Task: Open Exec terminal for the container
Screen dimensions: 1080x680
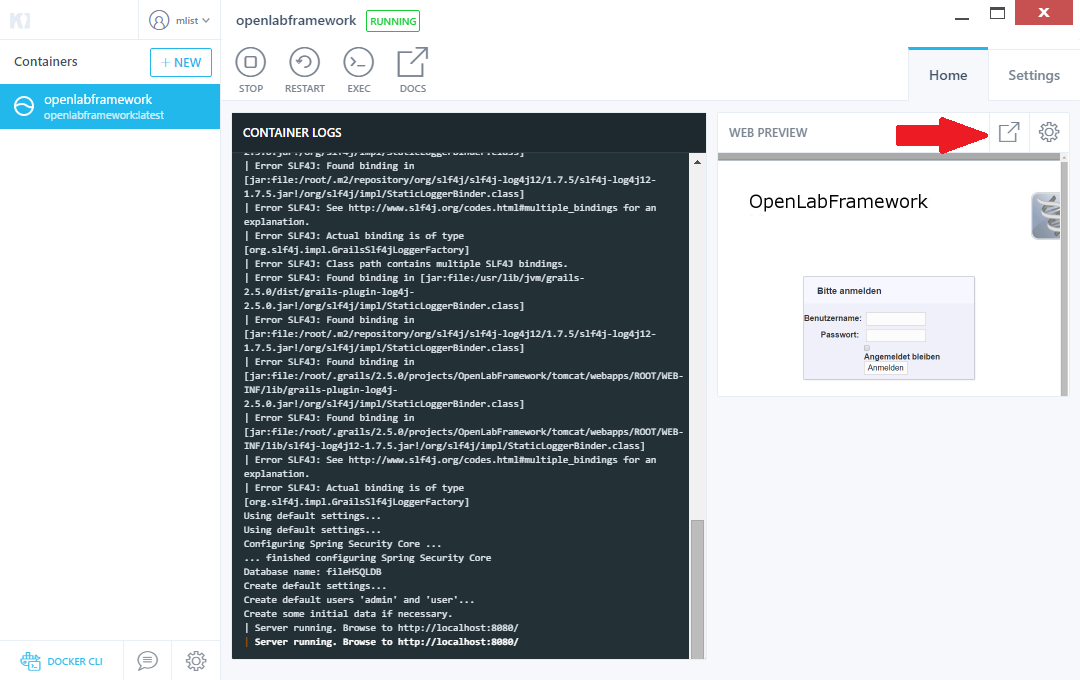Action: click(358, 63)
